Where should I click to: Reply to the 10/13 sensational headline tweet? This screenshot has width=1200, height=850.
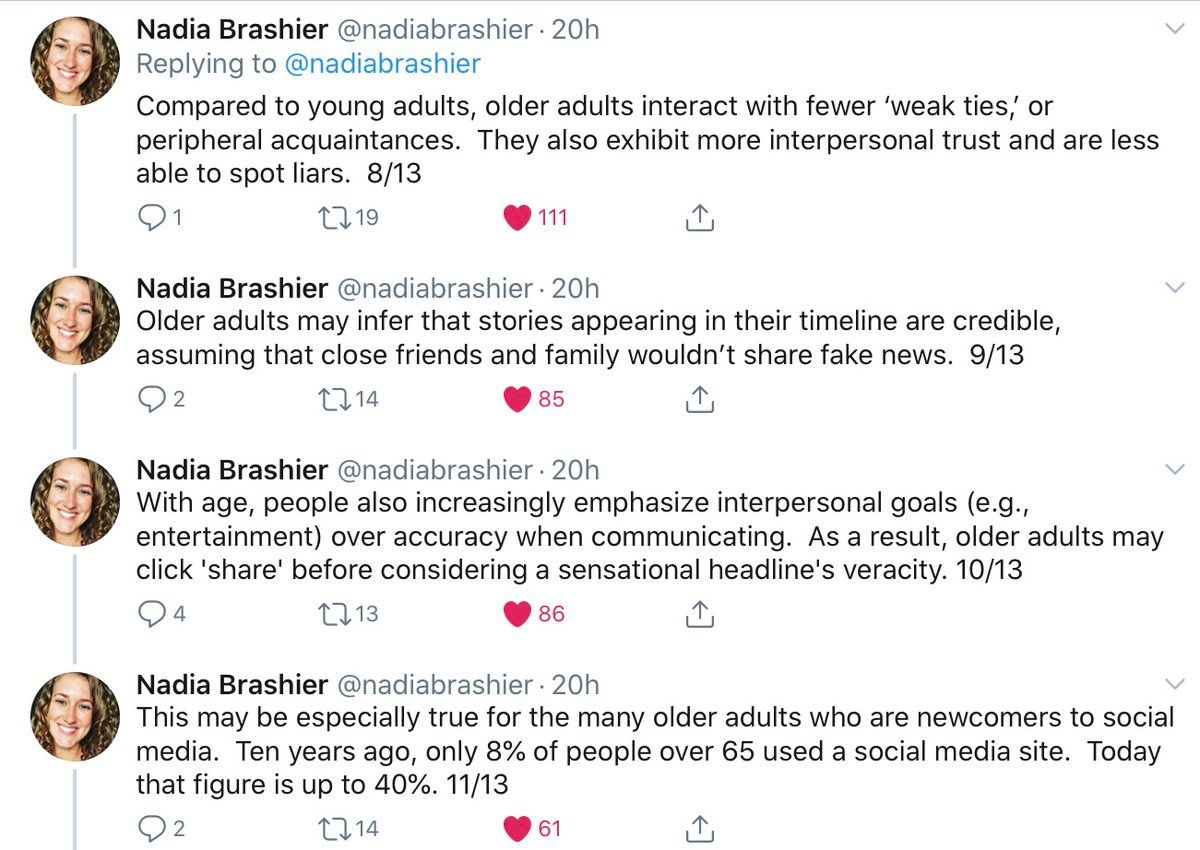151,613
